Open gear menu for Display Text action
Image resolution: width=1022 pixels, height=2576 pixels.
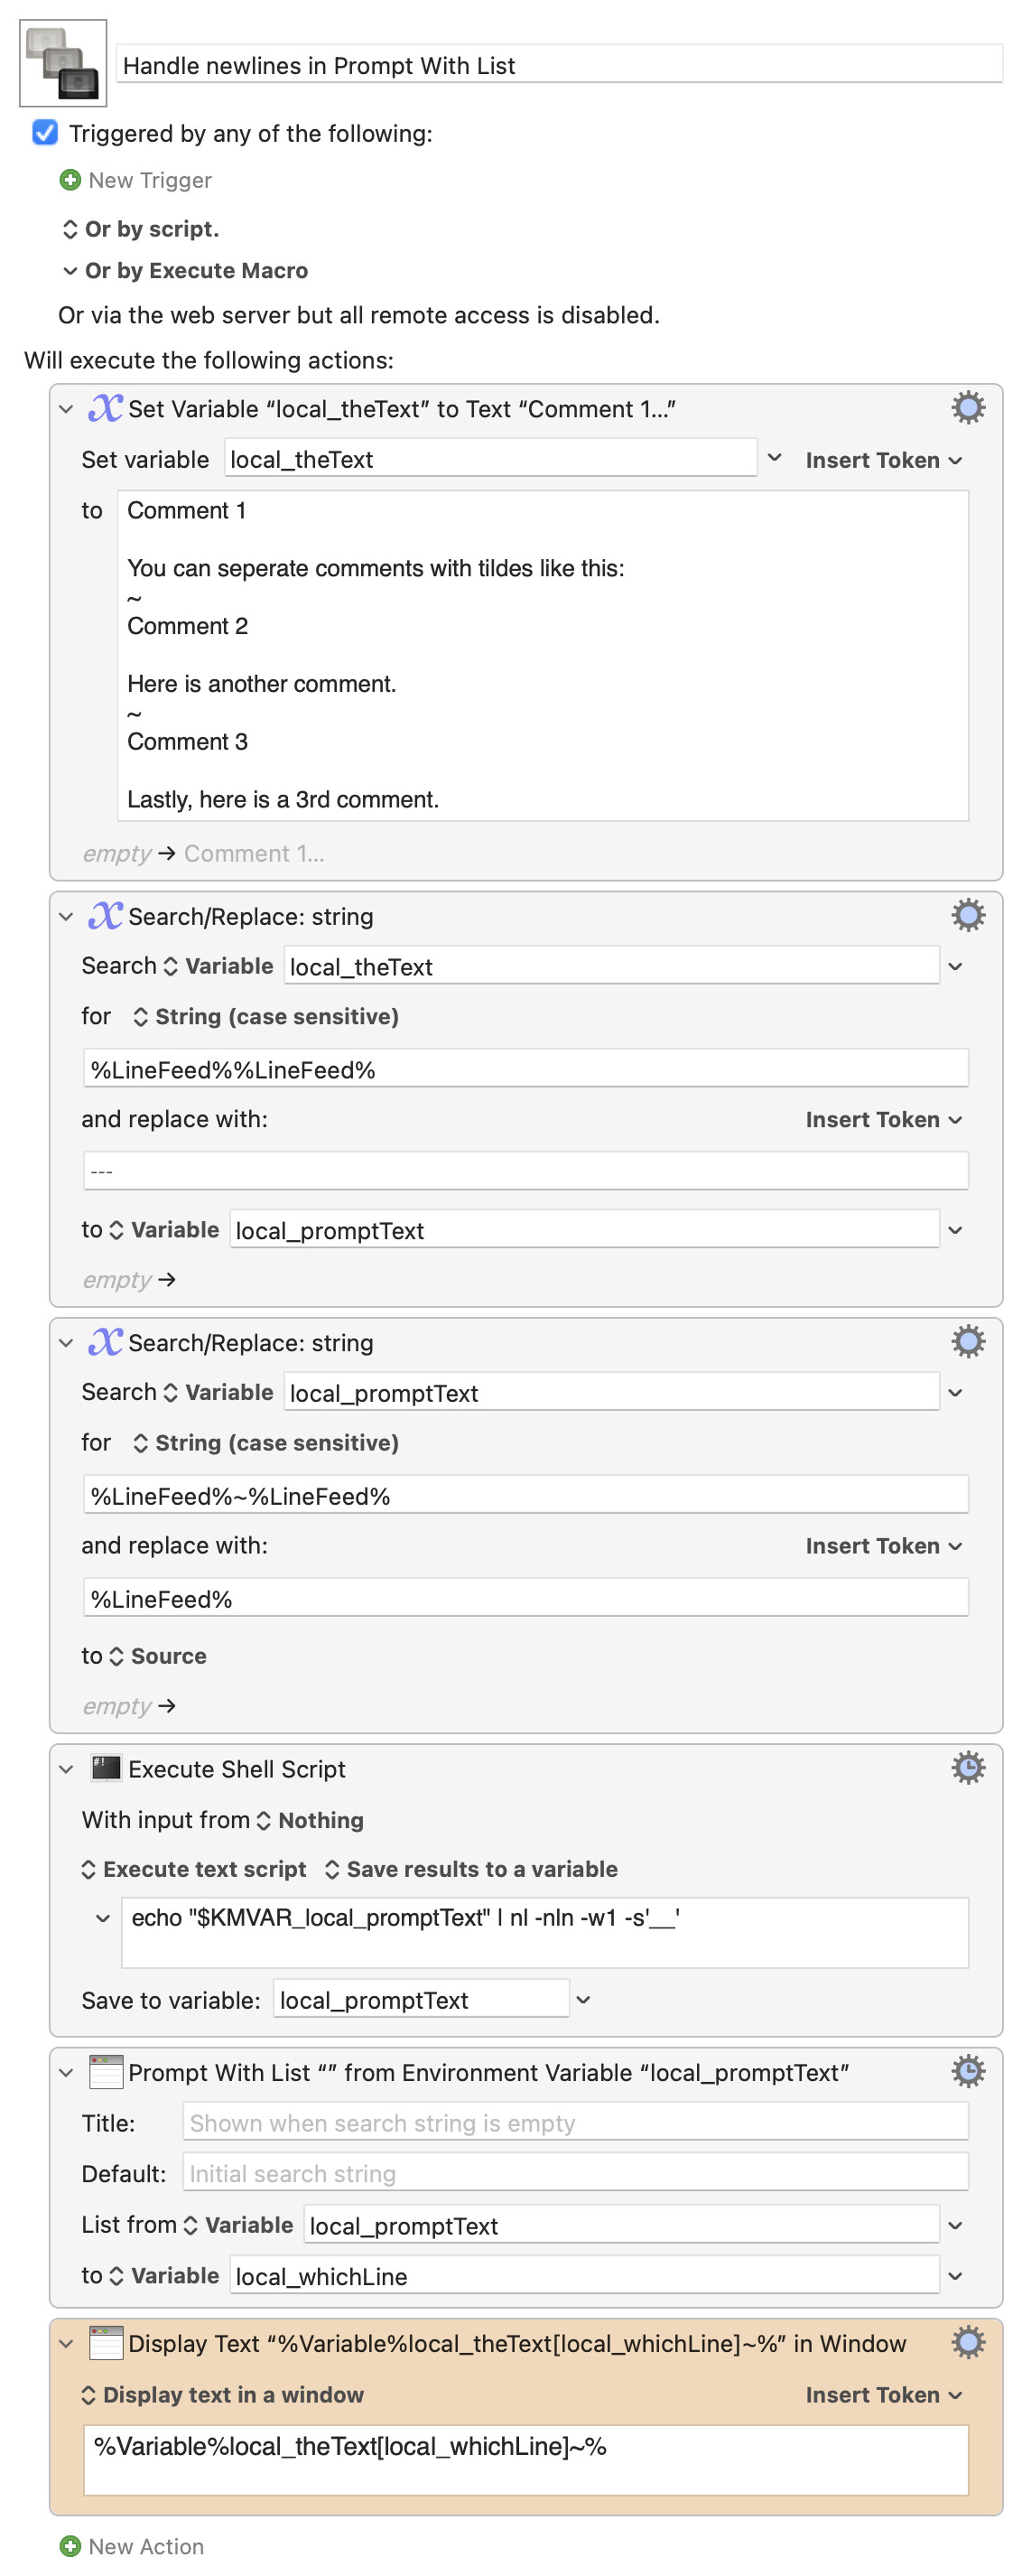pos(967,2342)
